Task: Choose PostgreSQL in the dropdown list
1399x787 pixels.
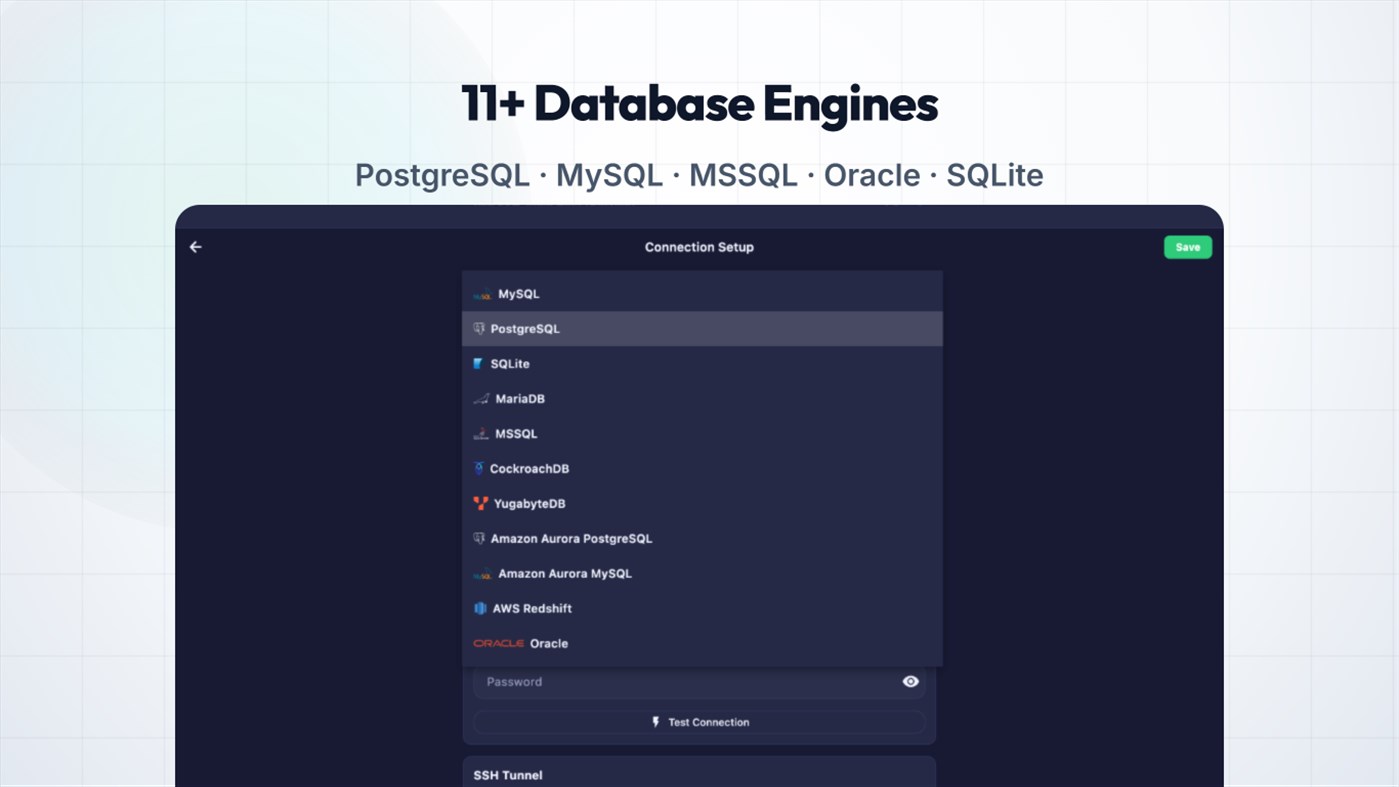Action: 702,329
